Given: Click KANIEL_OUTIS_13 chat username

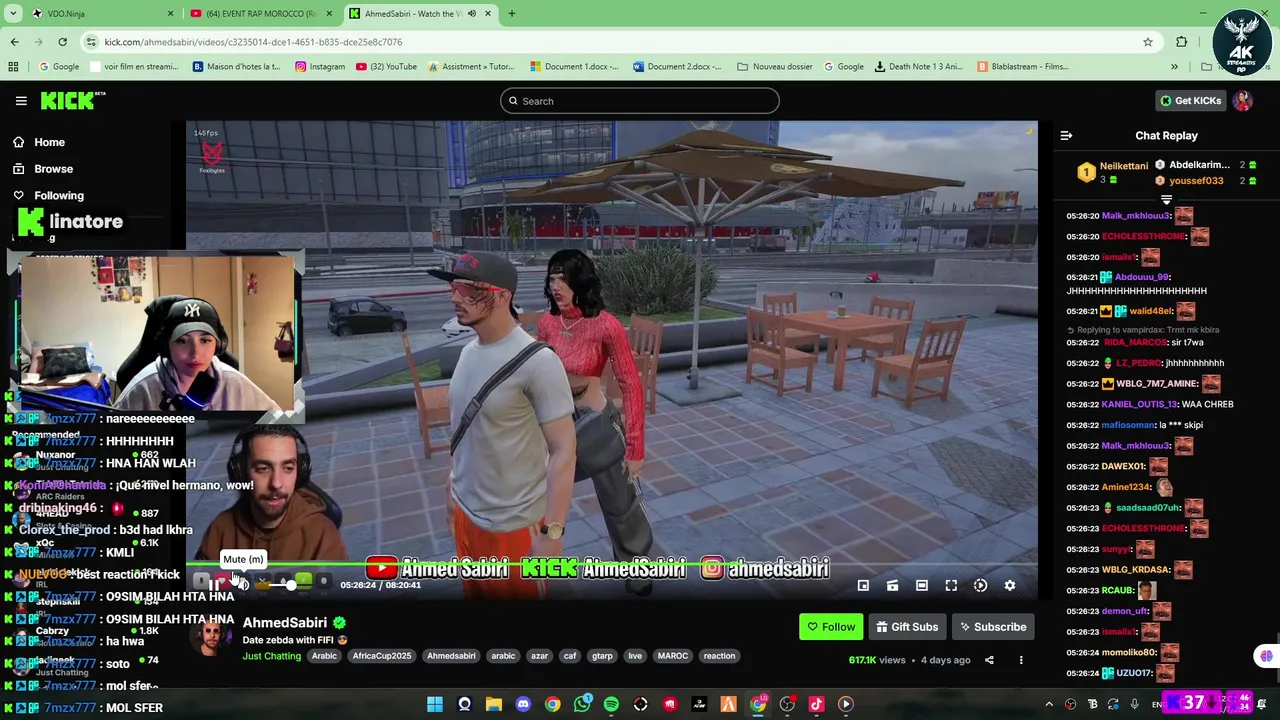Looking at the screenshot, I should click(1139, 404).
